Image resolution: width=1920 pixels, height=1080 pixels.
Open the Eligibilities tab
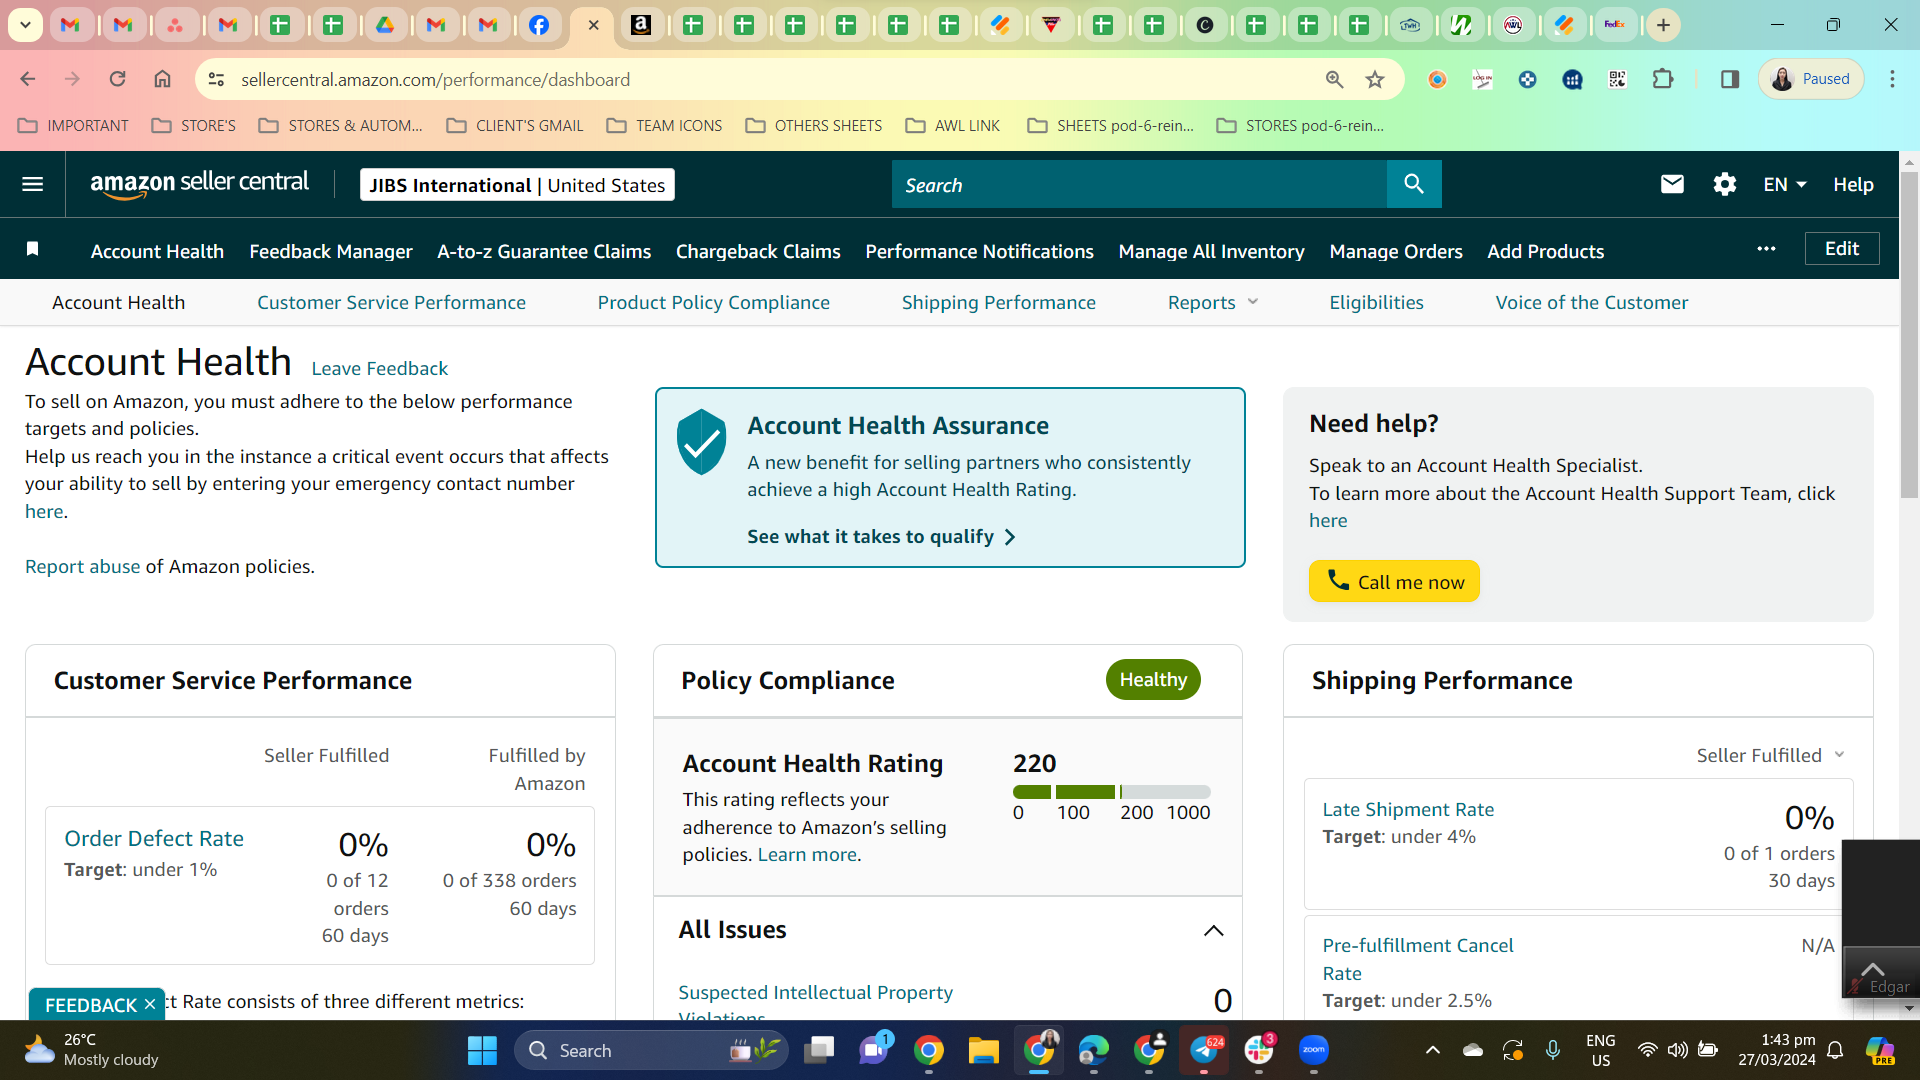click(x=1376, y=302)
